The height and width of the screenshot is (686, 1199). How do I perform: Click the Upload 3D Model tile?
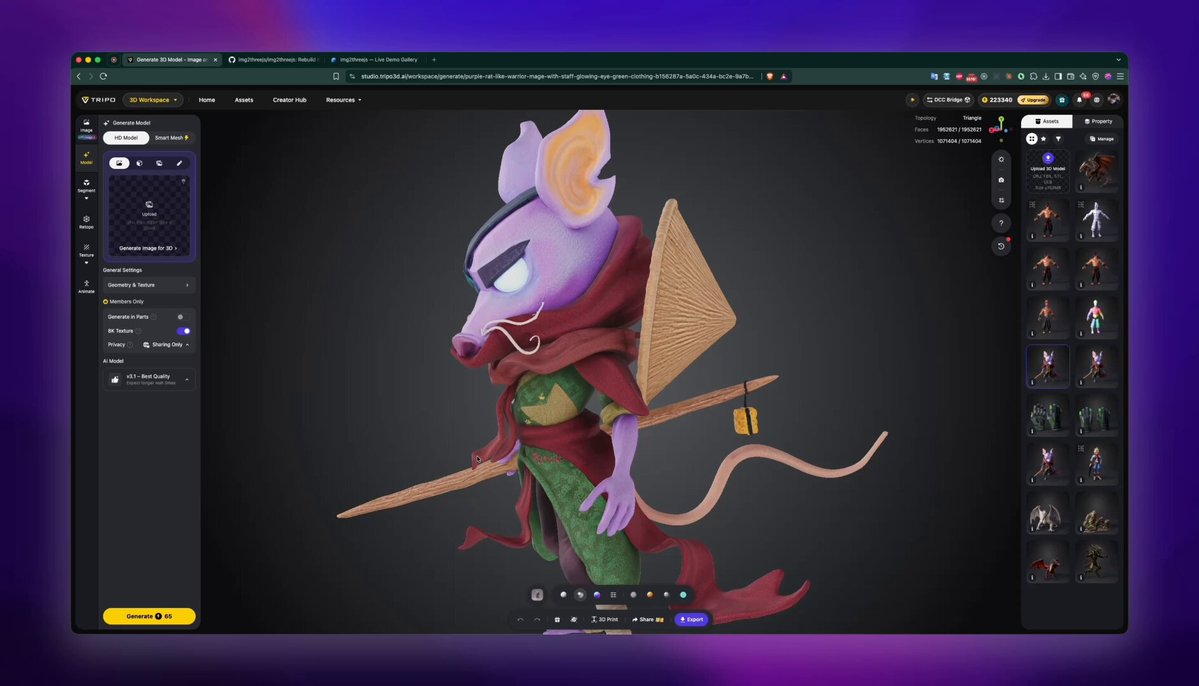pos(1048,171)
